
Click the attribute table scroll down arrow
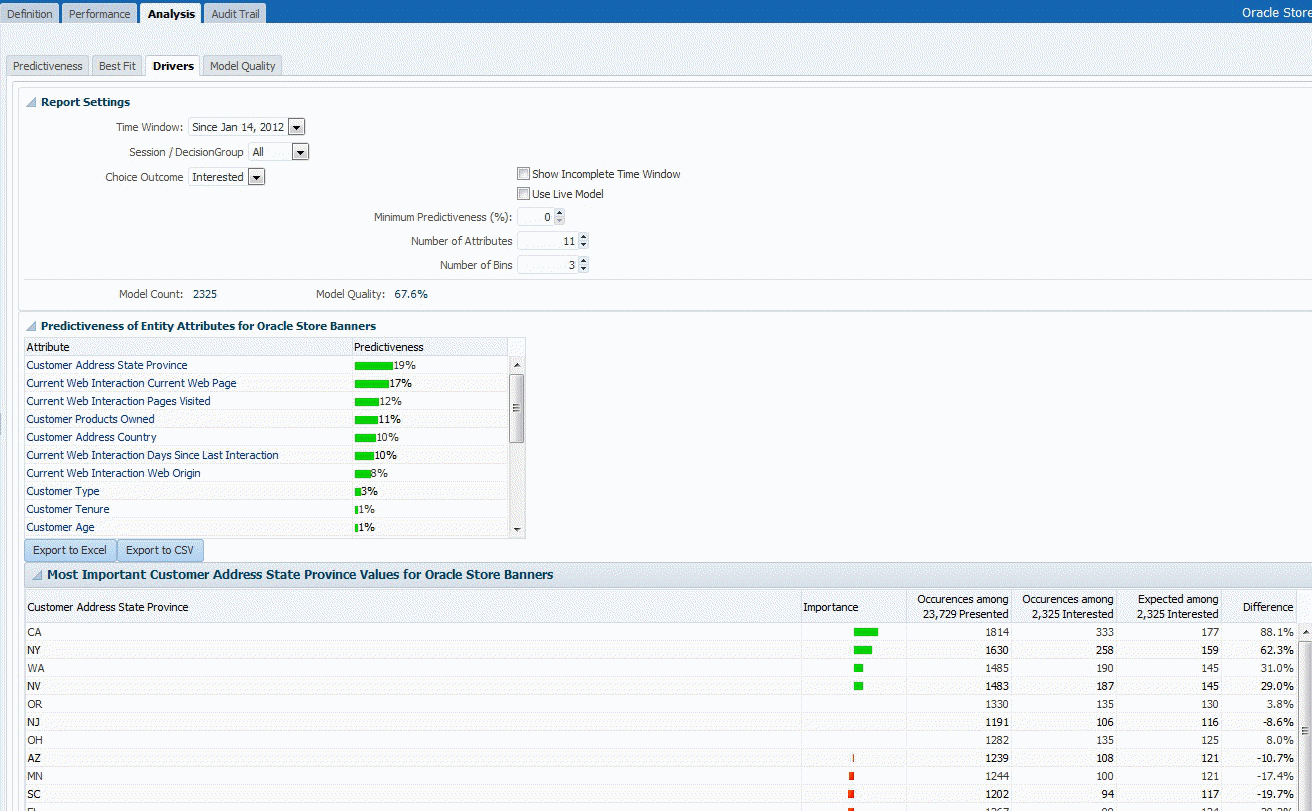(517, 529)
